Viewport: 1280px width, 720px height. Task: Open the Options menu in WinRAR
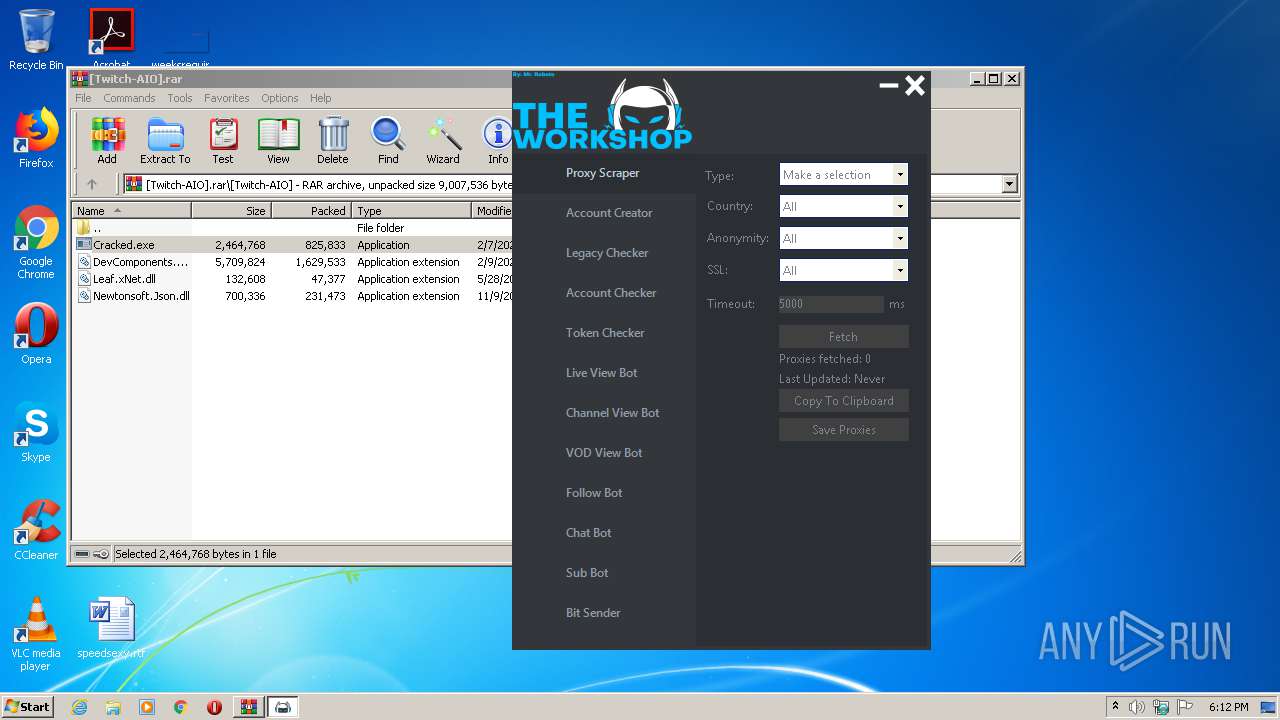(280, 98)
